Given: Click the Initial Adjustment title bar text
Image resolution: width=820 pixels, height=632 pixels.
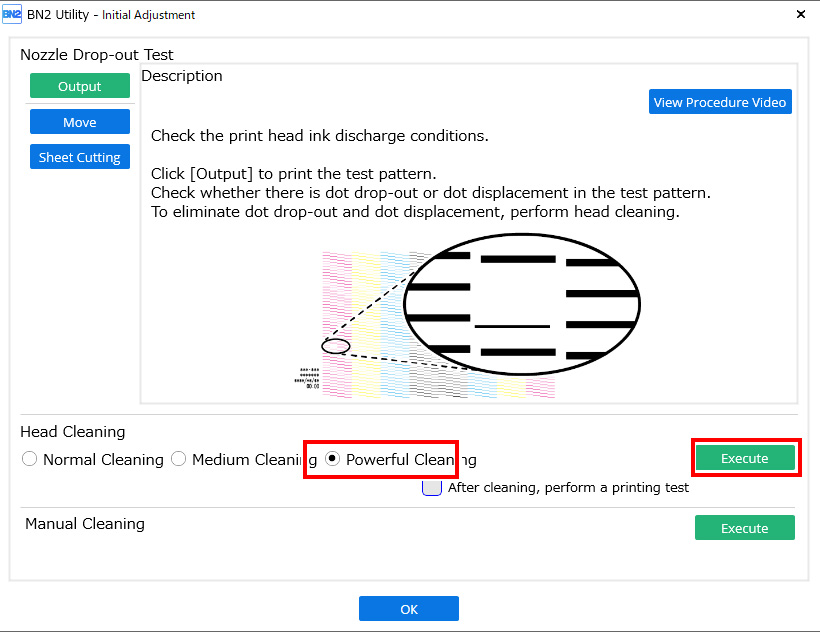Looking at the screenshot, I should [x=149, y=15].
